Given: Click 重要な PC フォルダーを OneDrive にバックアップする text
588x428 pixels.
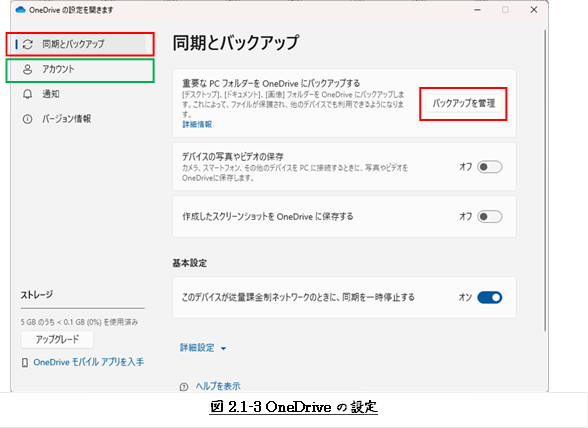Looking at the screenshot, I should pos(271,83).
